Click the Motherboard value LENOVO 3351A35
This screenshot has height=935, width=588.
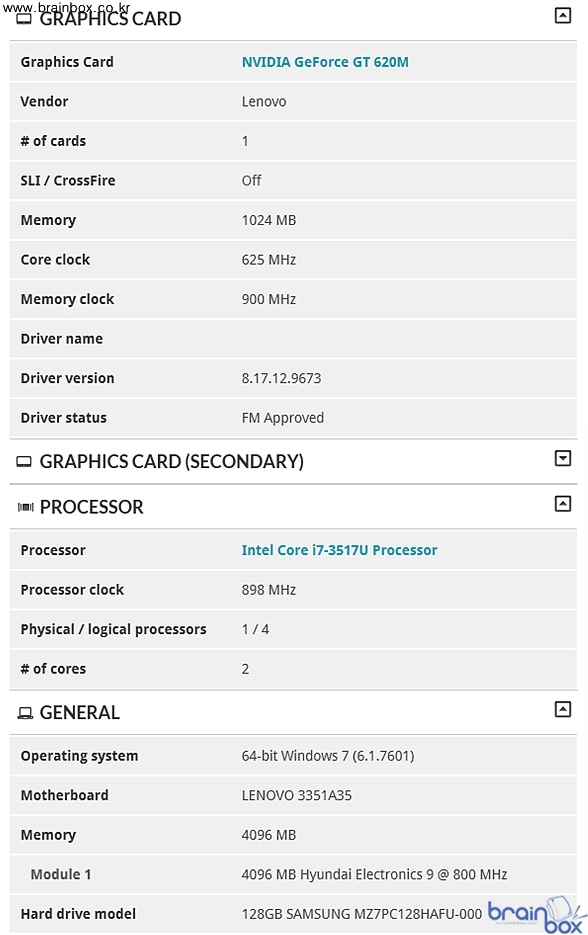(296, 795)
